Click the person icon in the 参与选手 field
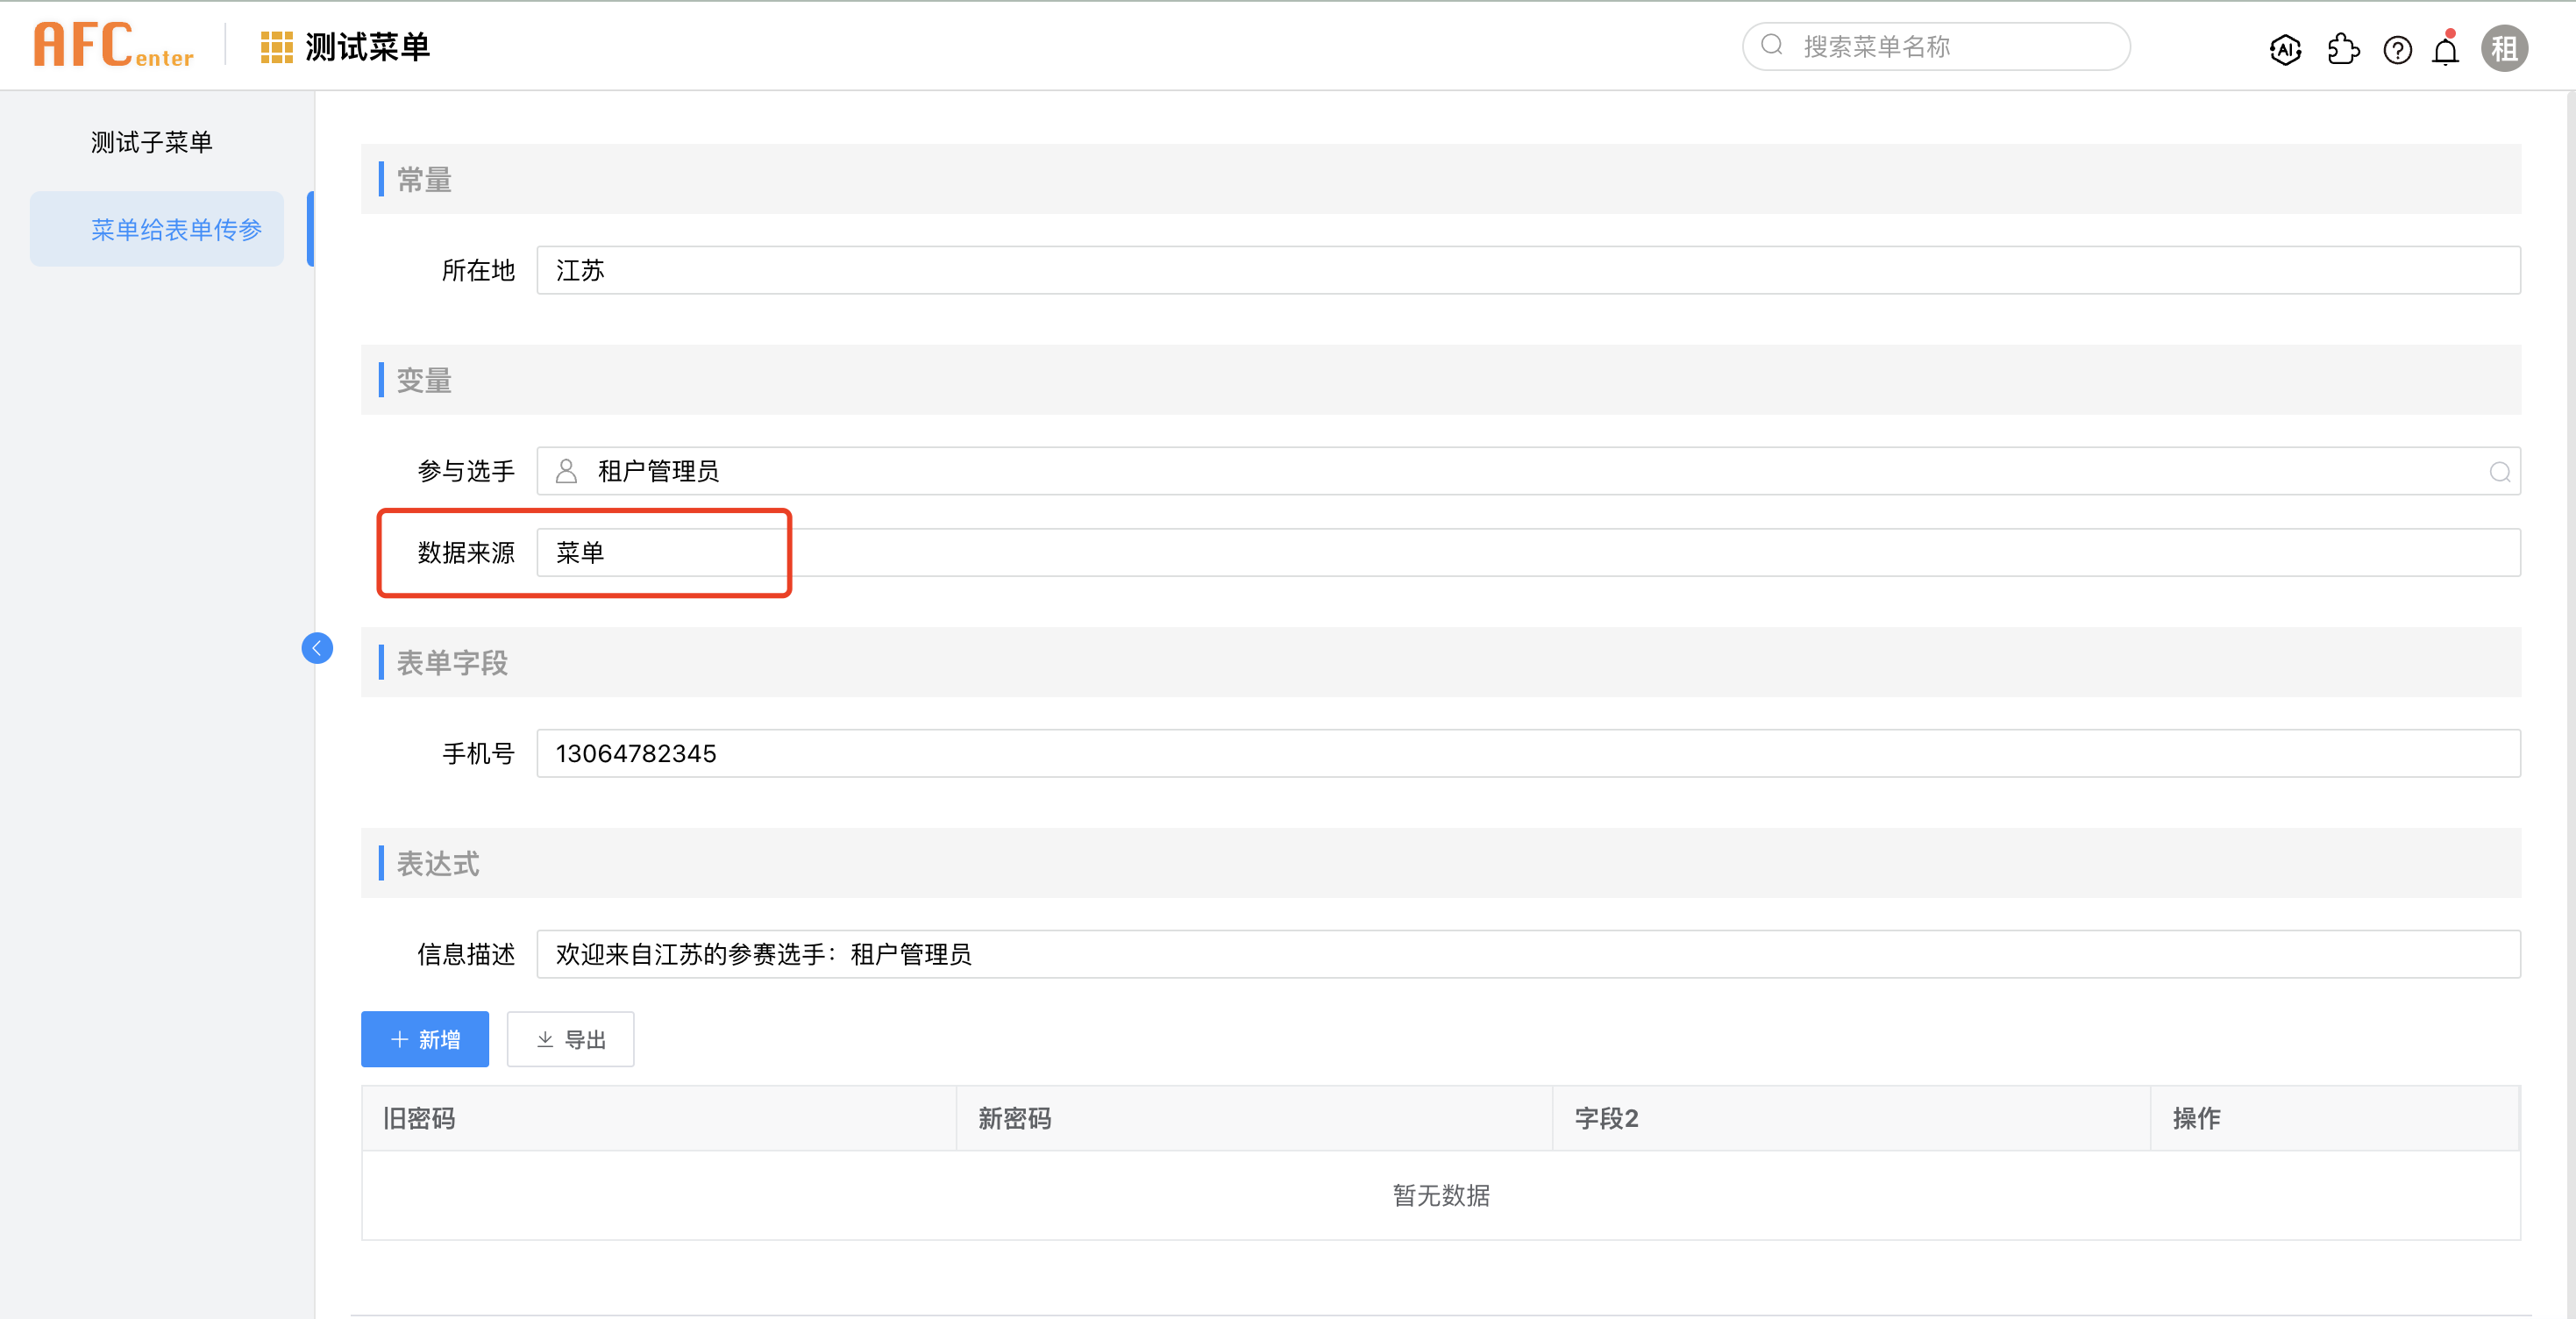 pyautogui.click(x=566, y=471)
